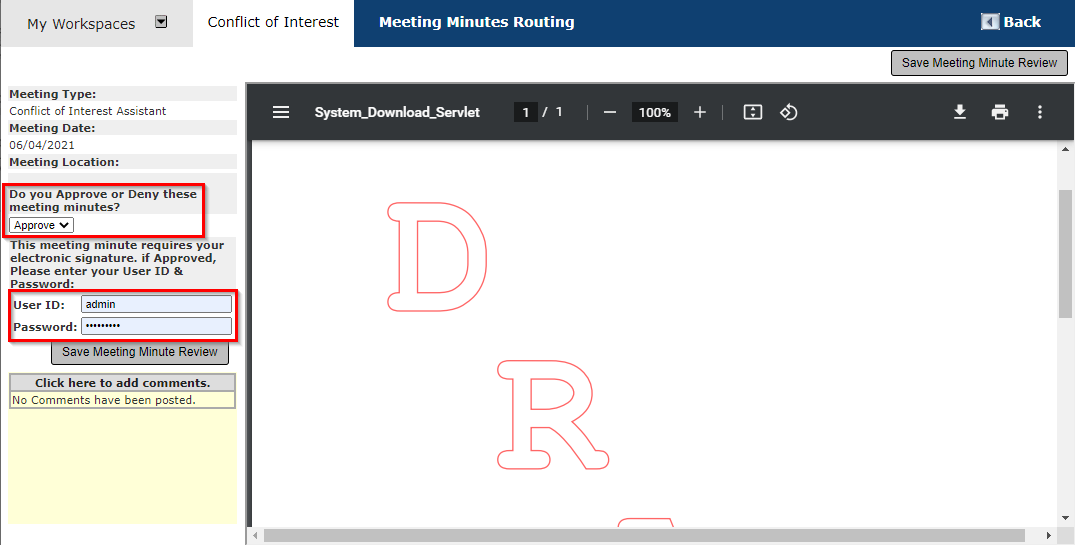This screenshot has height=545, width=1075.
Task: Go Back using the Back link
Action: (x=1022, y=22)
